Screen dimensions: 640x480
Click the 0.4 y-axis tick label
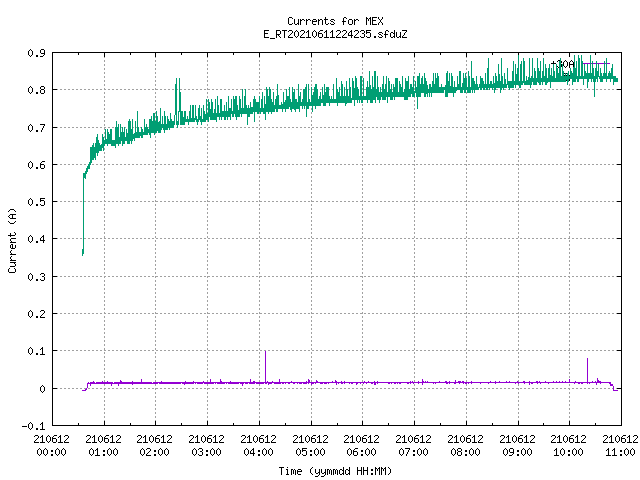click(37, 239)
